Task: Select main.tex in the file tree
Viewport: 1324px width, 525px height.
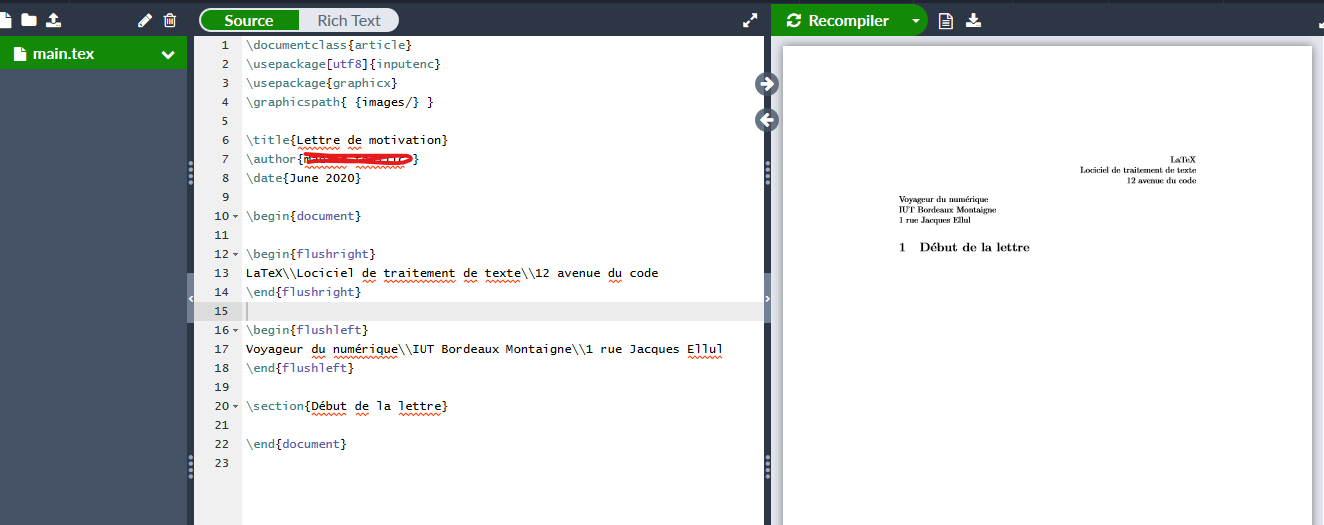Action: point(64,54)
